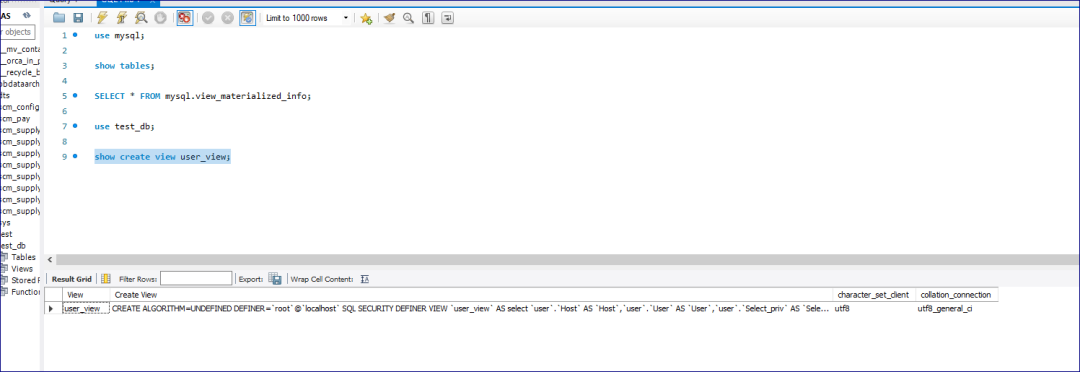
Task: Stop the running query
Action: click(x=160, y=18)
